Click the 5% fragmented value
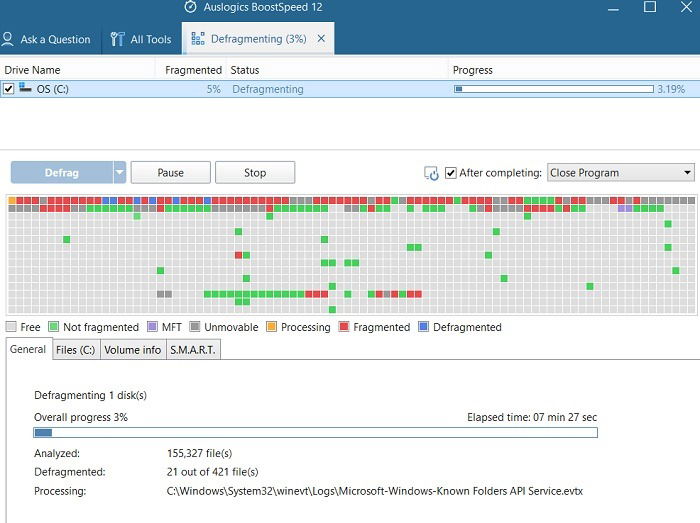700x523 pixels. coord(213,89)
